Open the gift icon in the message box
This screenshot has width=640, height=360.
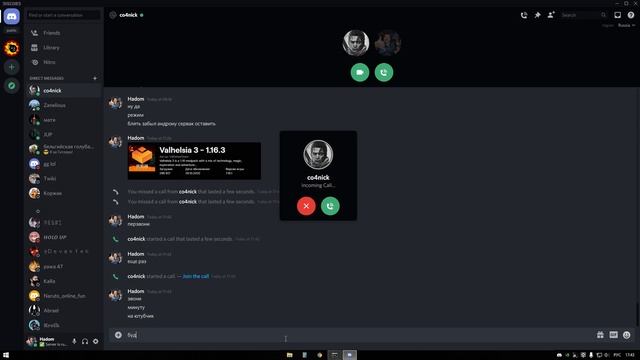600,335
